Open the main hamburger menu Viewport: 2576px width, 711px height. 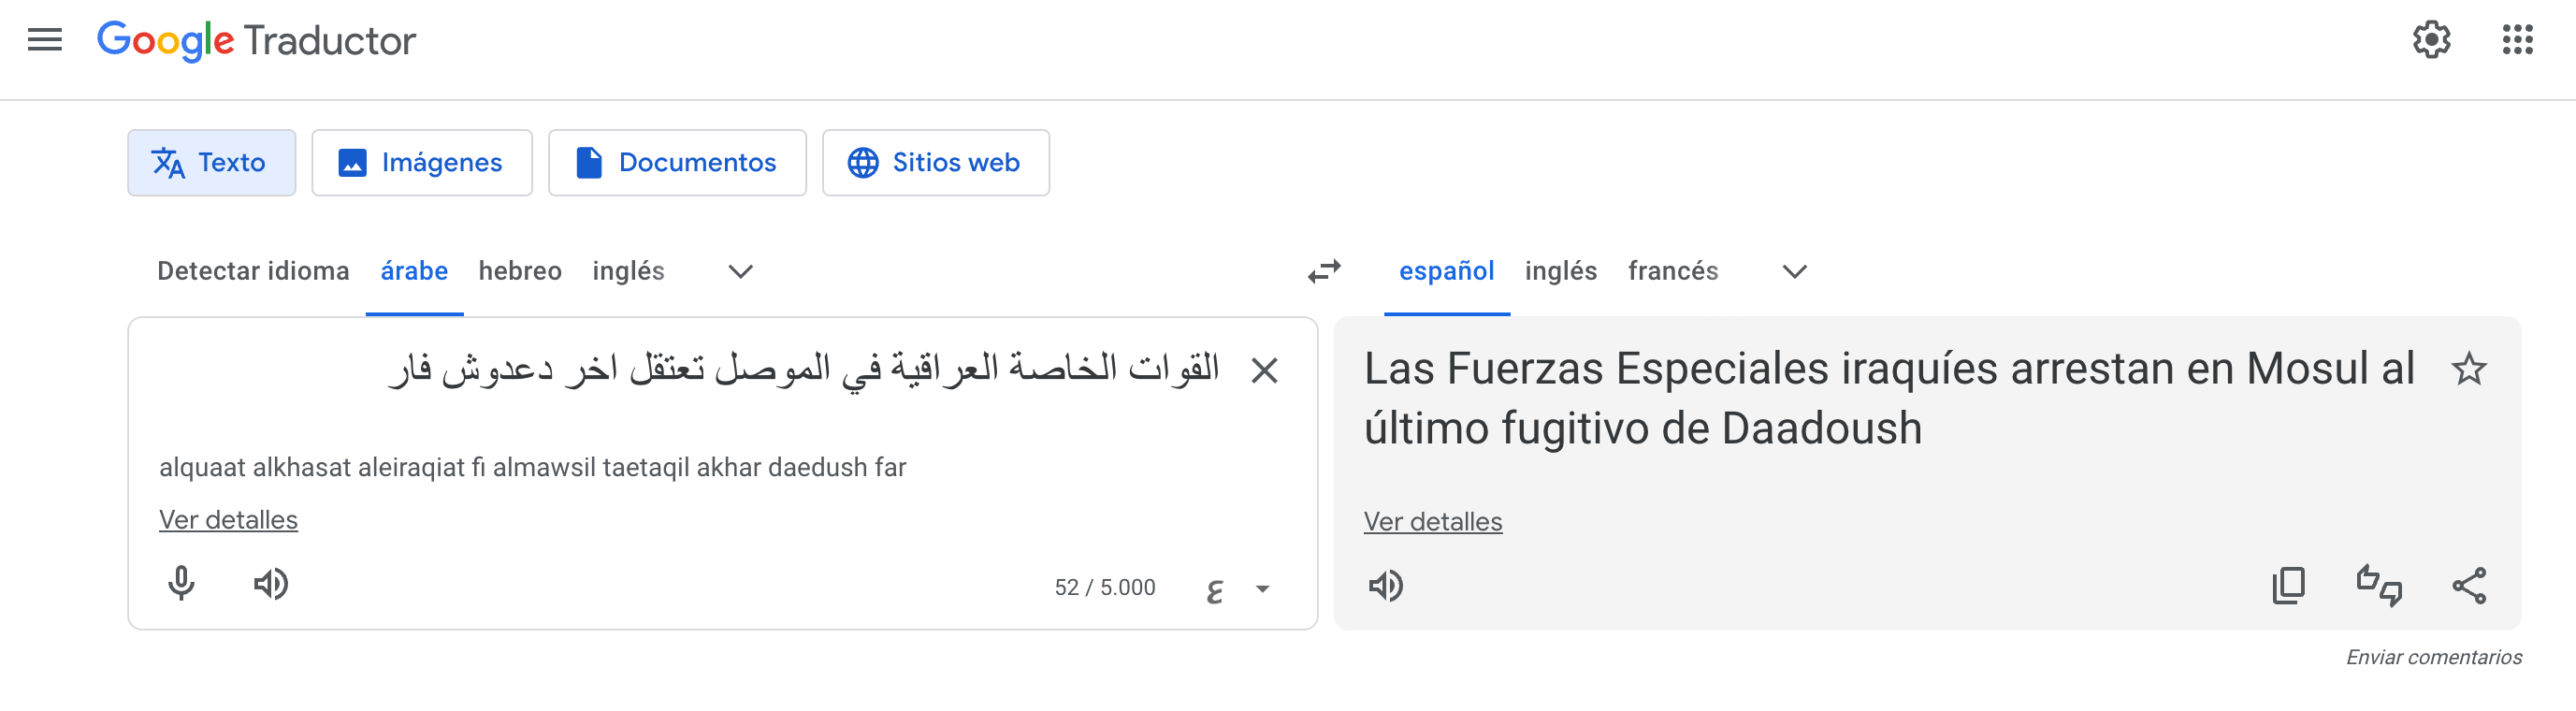click(x=45, y=40)
